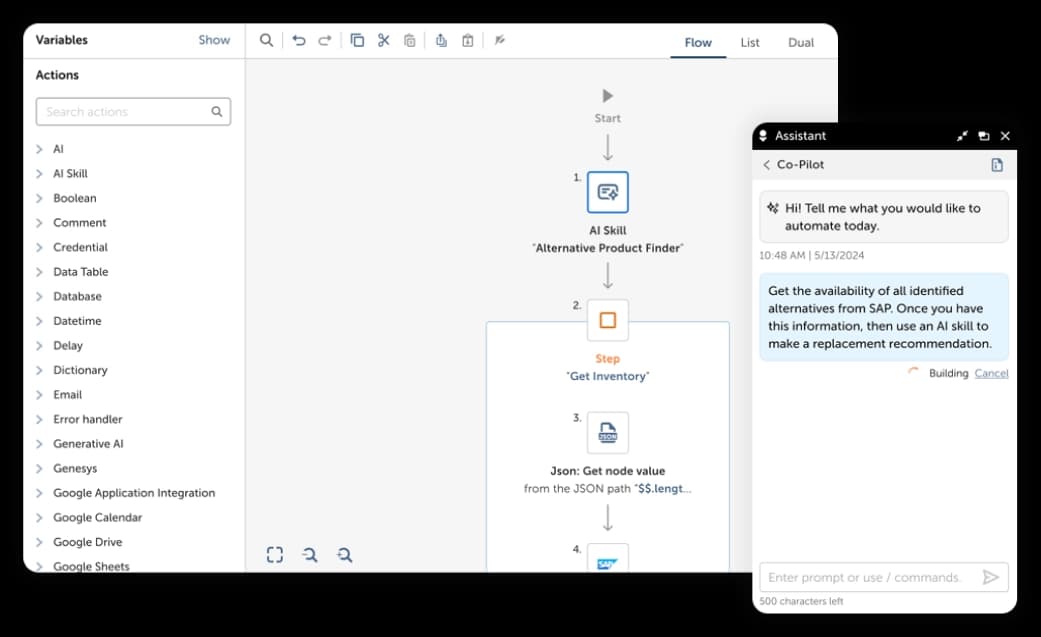Go back using the Co-Pilot back chevron
This screenshot has height=637, width=1041.
766,164
